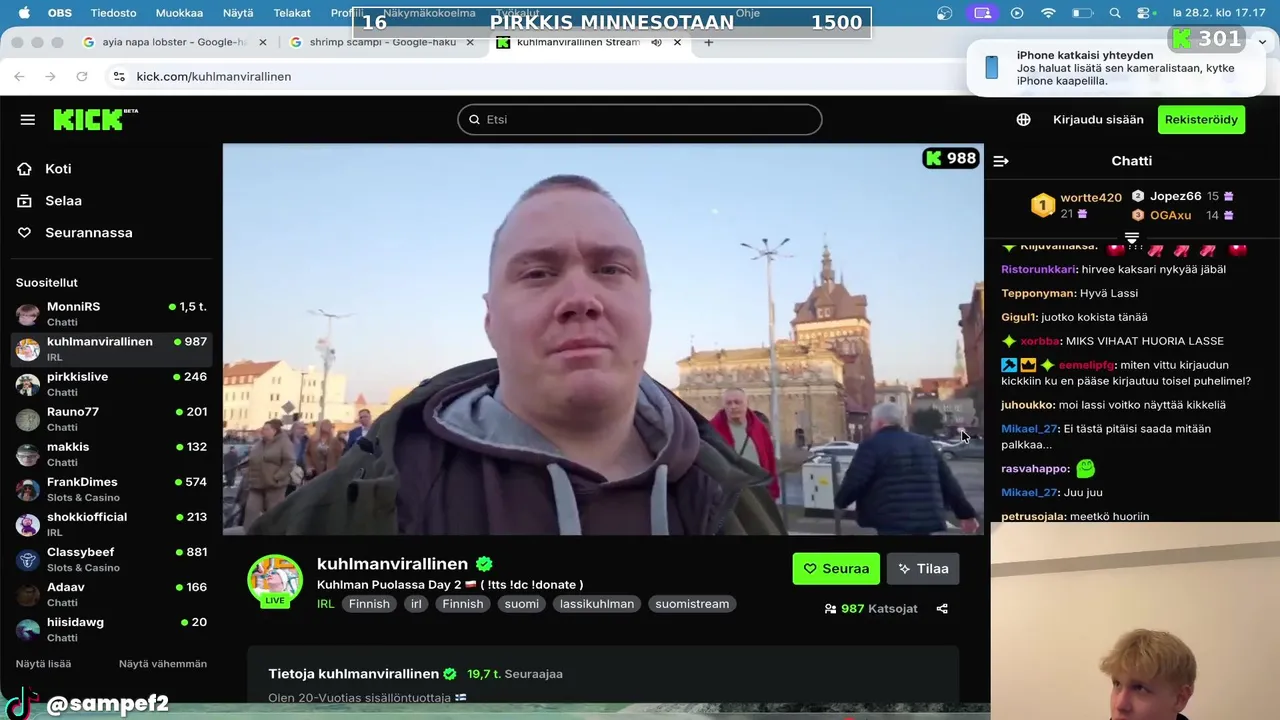Click Rekisteröidy sign up button
The width and height of the screenshot is (1280, 720).
pyautogui.click(x=1201, y=120)
